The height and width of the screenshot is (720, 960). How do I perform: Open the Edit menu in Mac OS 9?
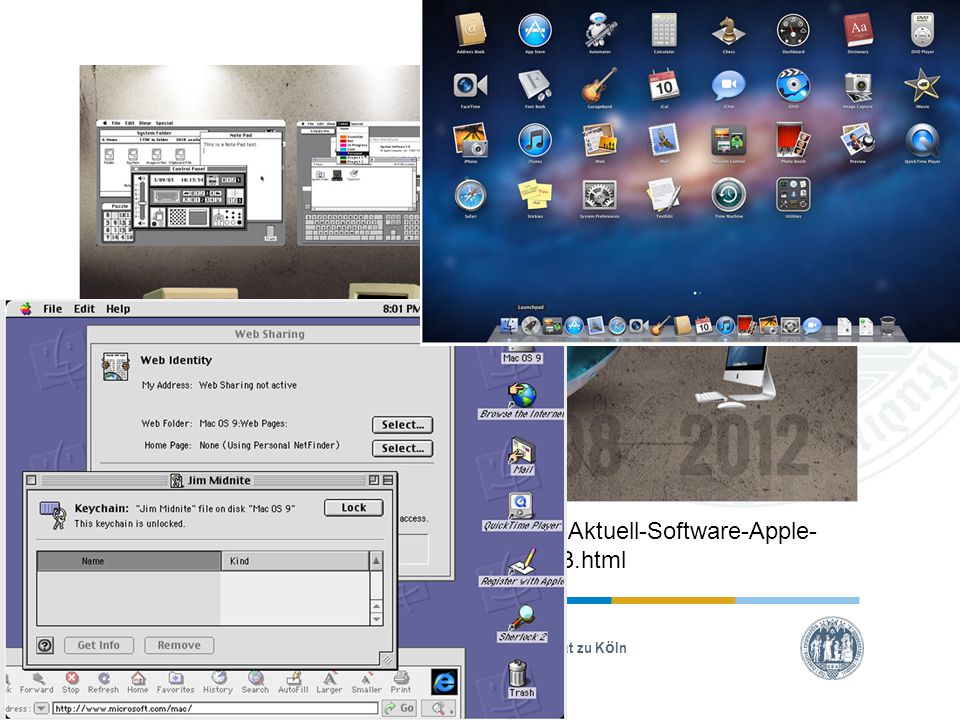coord(84,309)
